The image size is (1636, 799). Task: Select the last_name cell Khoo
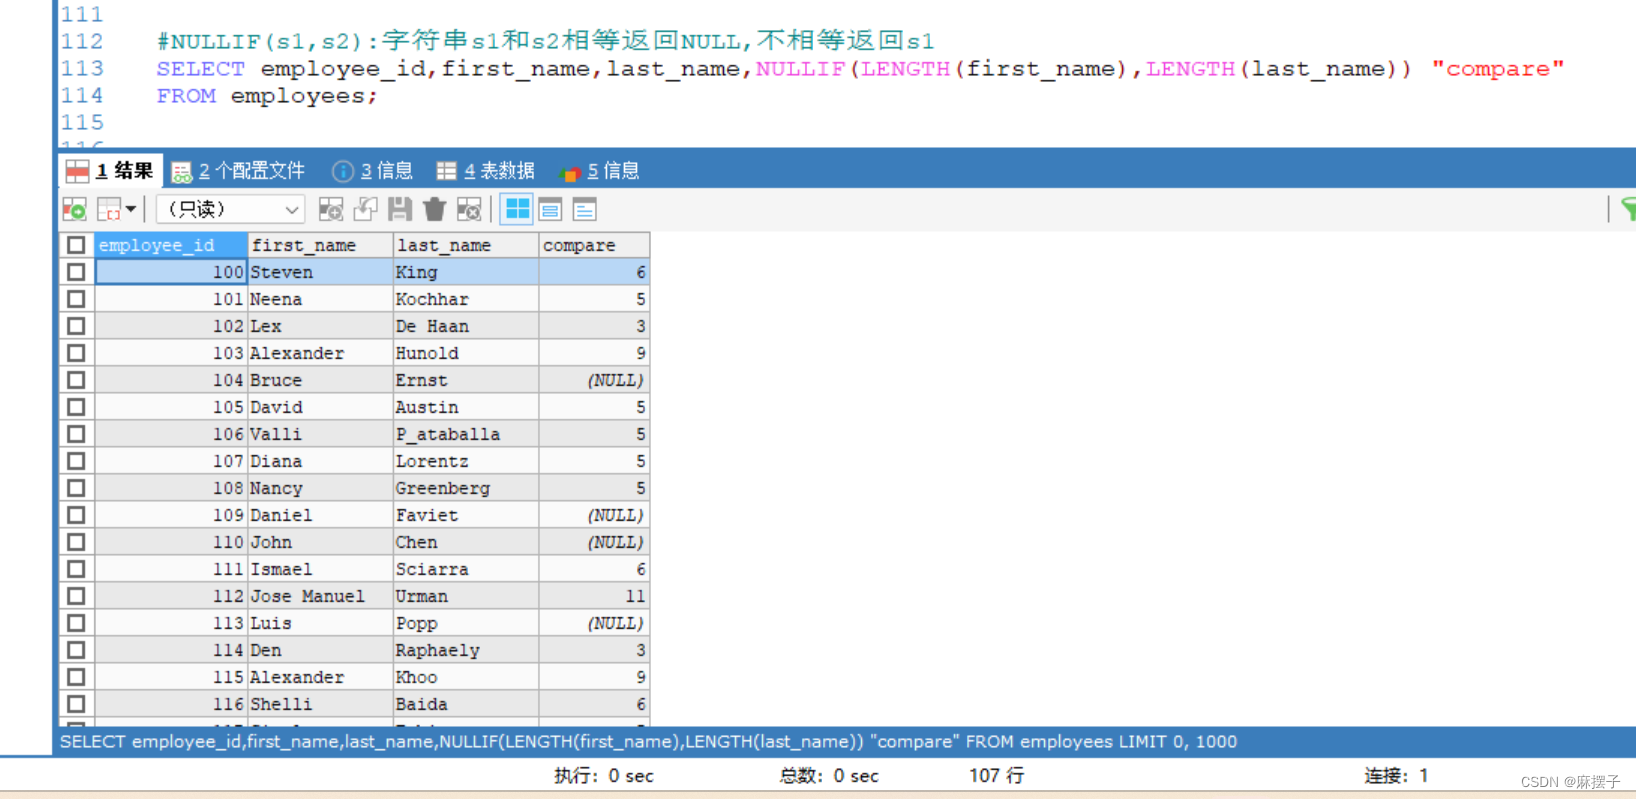pos(466,677)
